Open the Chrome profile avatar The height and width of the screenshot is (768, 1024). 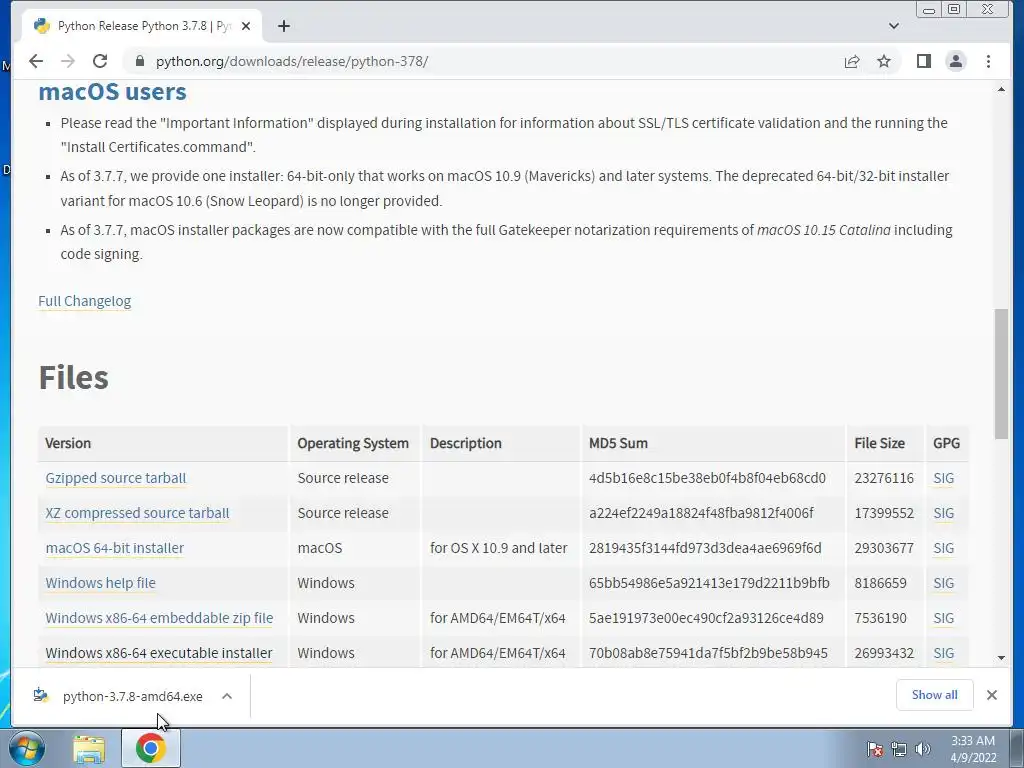(955, 61)
